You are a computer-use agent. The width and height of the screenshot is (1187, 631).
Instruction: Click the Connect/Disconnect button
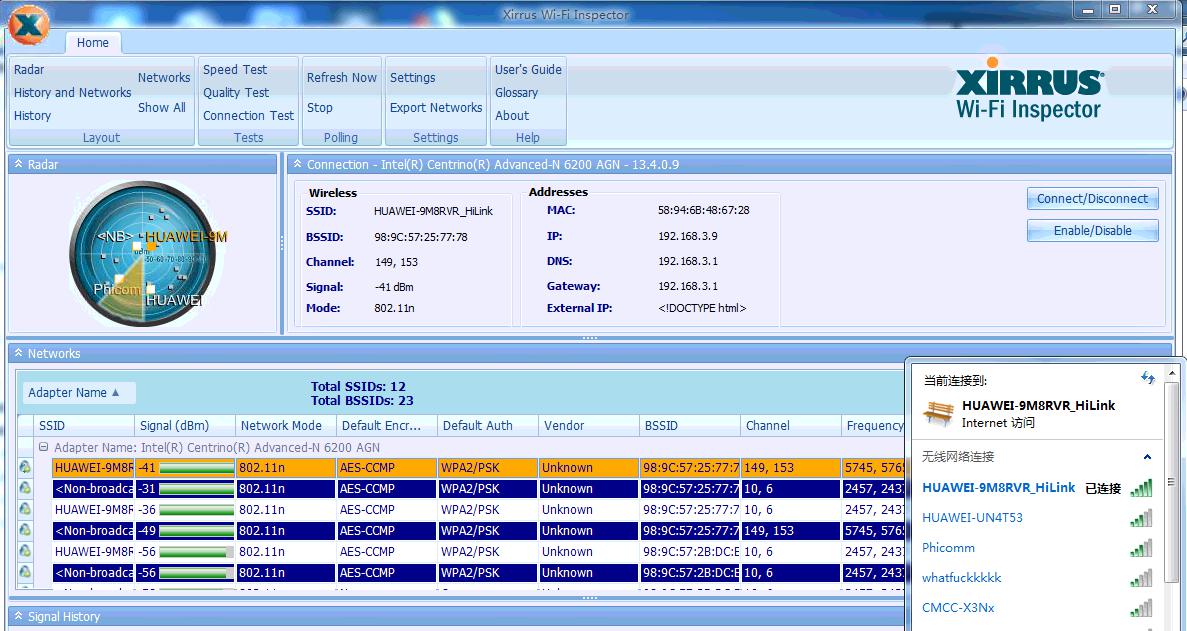[x=1092, y=199]
